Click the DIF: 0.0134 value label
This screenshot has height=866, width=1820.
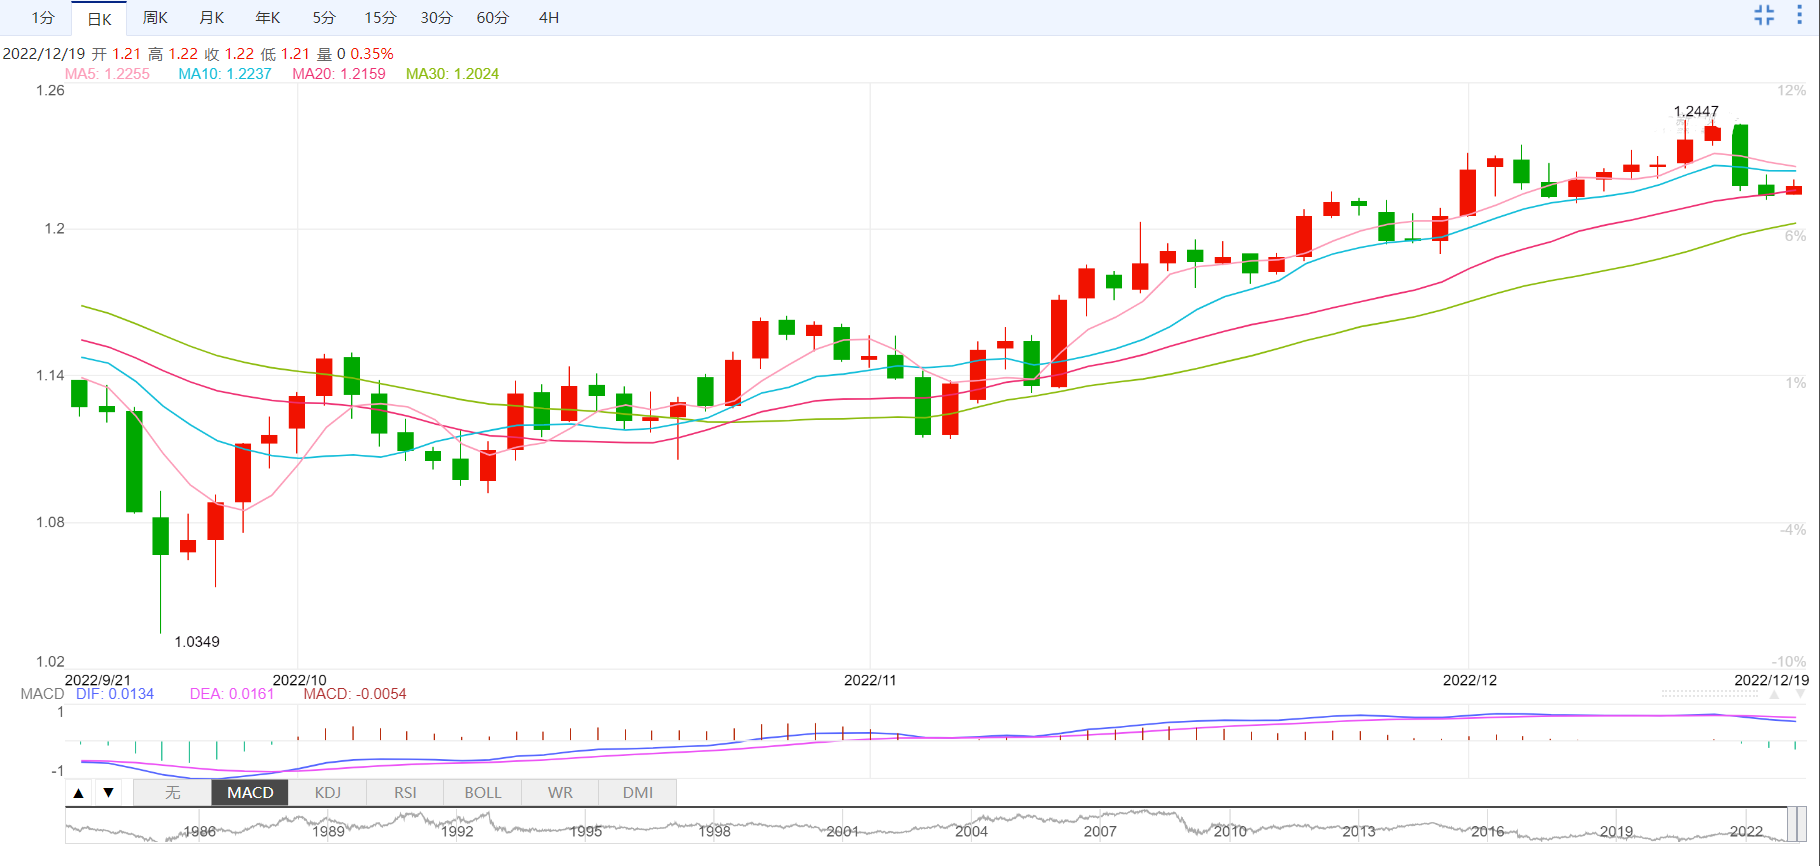tap(115, 694)
